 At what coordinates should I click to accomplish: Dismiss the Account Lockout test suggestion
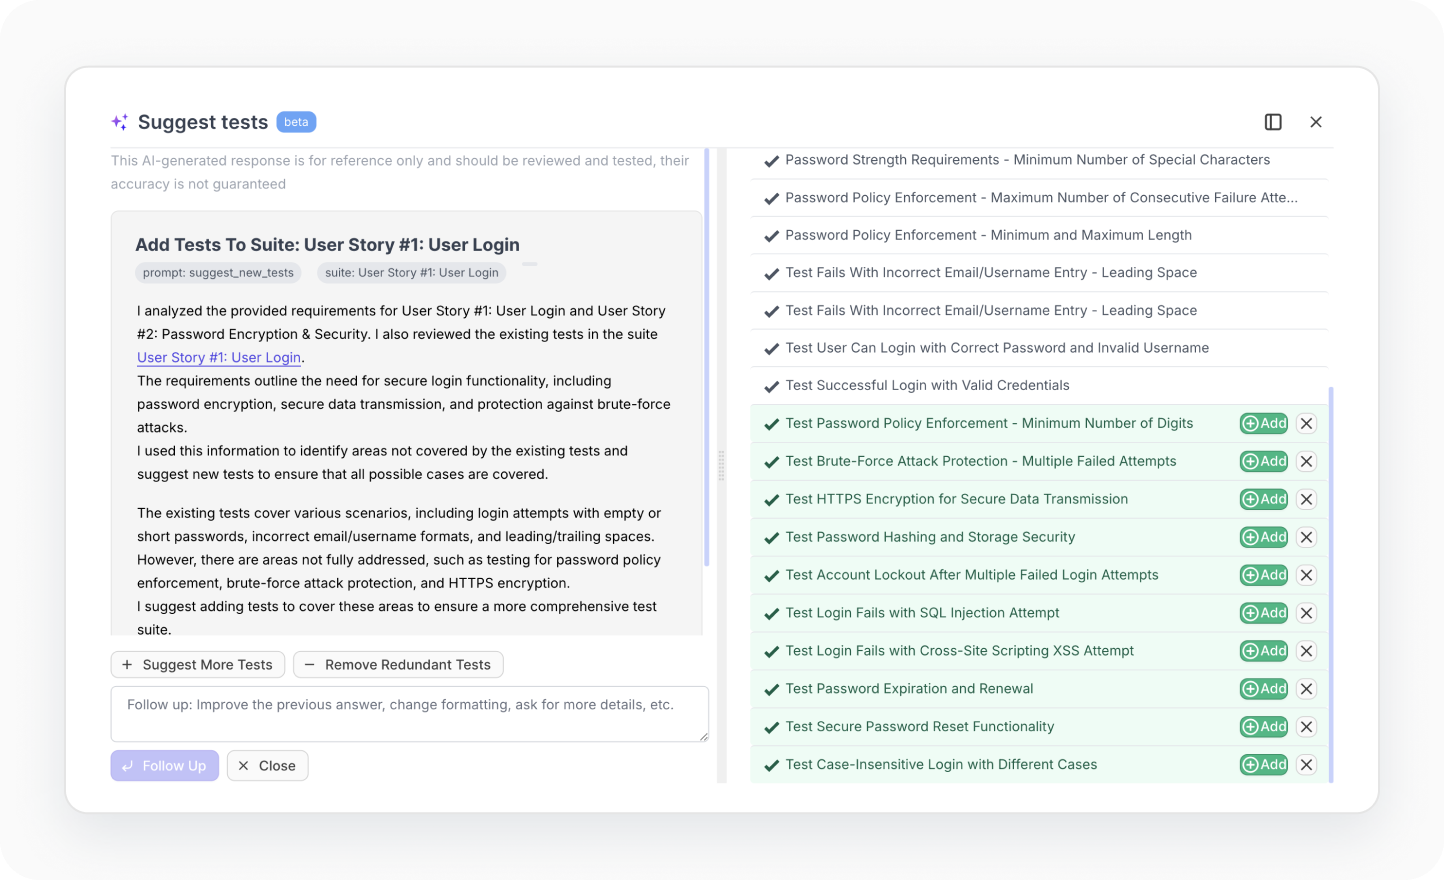coord(1306,575)
